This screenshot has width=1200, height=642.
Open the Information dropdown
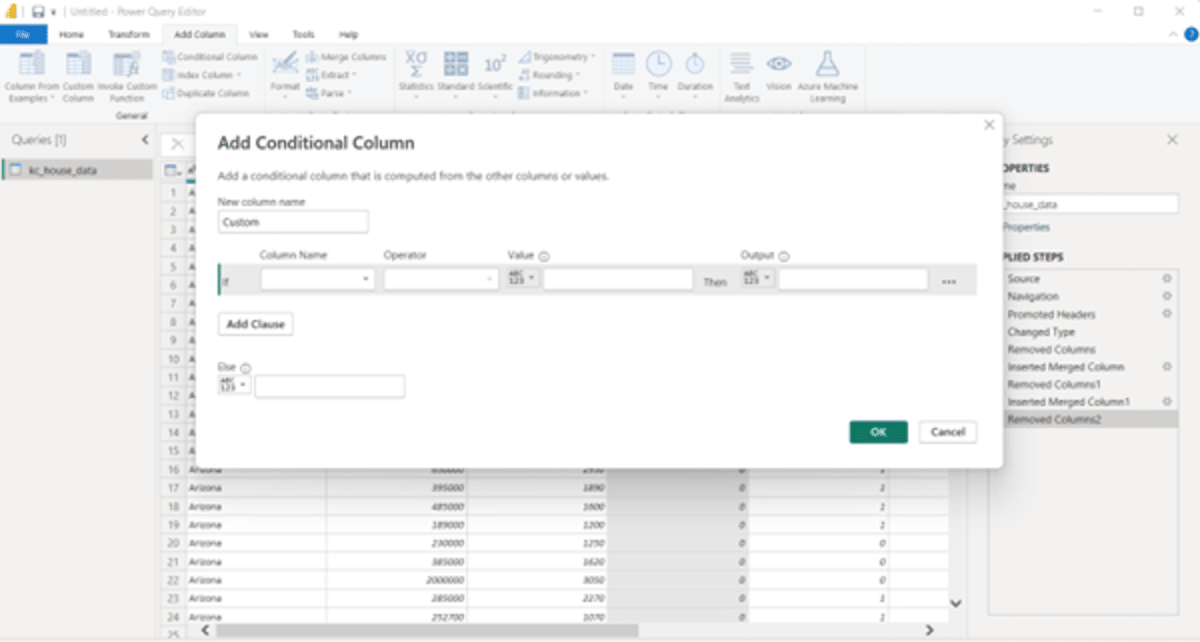553,93
